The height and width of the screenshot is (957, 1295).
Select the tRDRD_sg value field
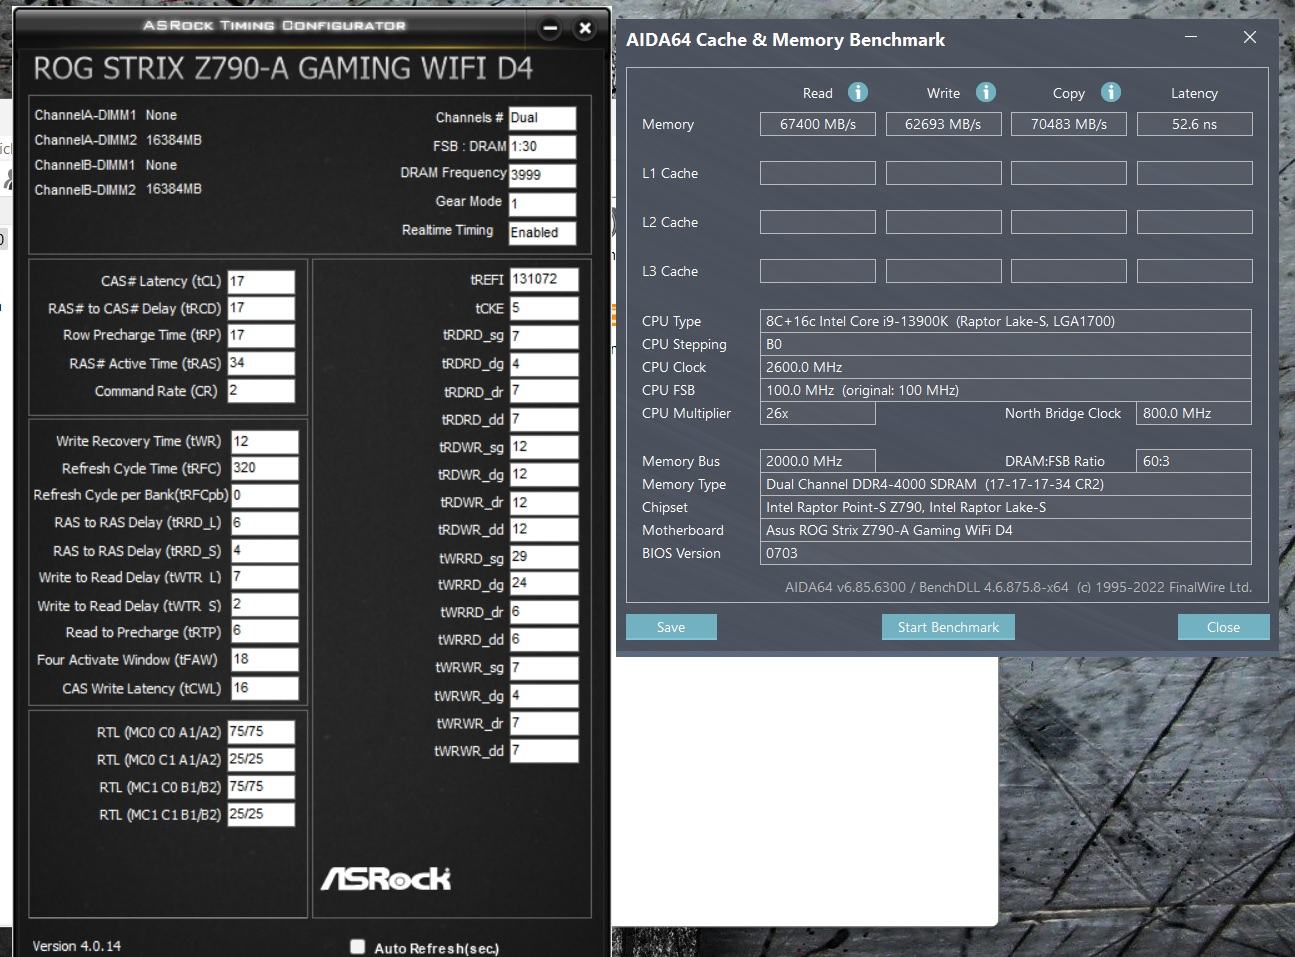click(544, 336)
